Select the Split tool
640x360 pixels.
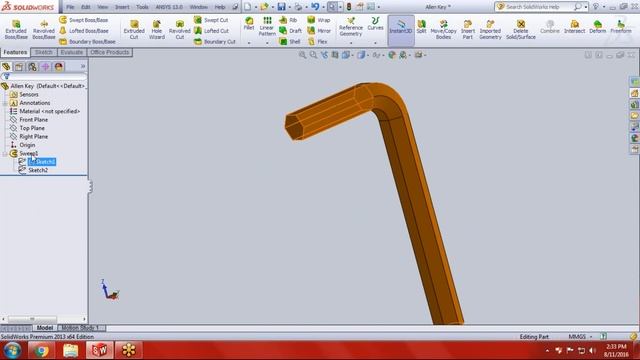tap(421, 27)
